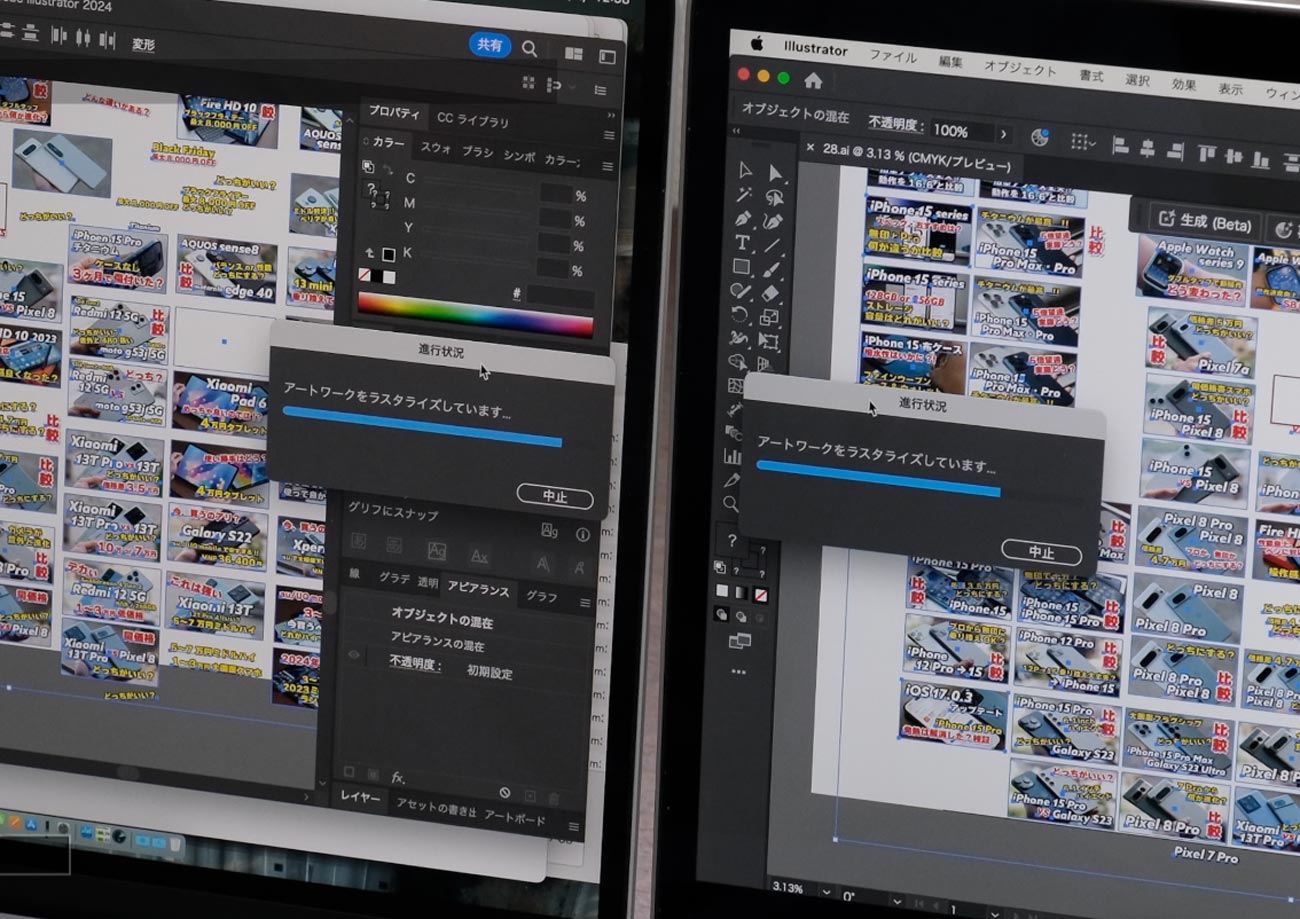
Task: Choose the Rotate tool in right toolbar
Action: click(739, 315)
